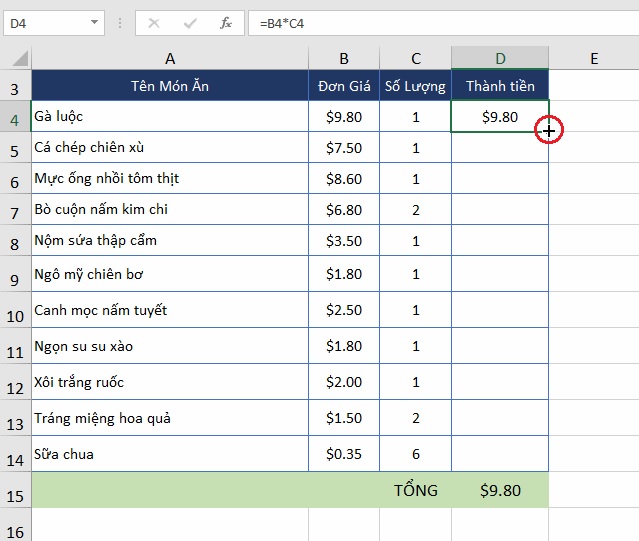Click the 'TỔNG' label cell
The image size is (639, 541).
coord(415,490)
